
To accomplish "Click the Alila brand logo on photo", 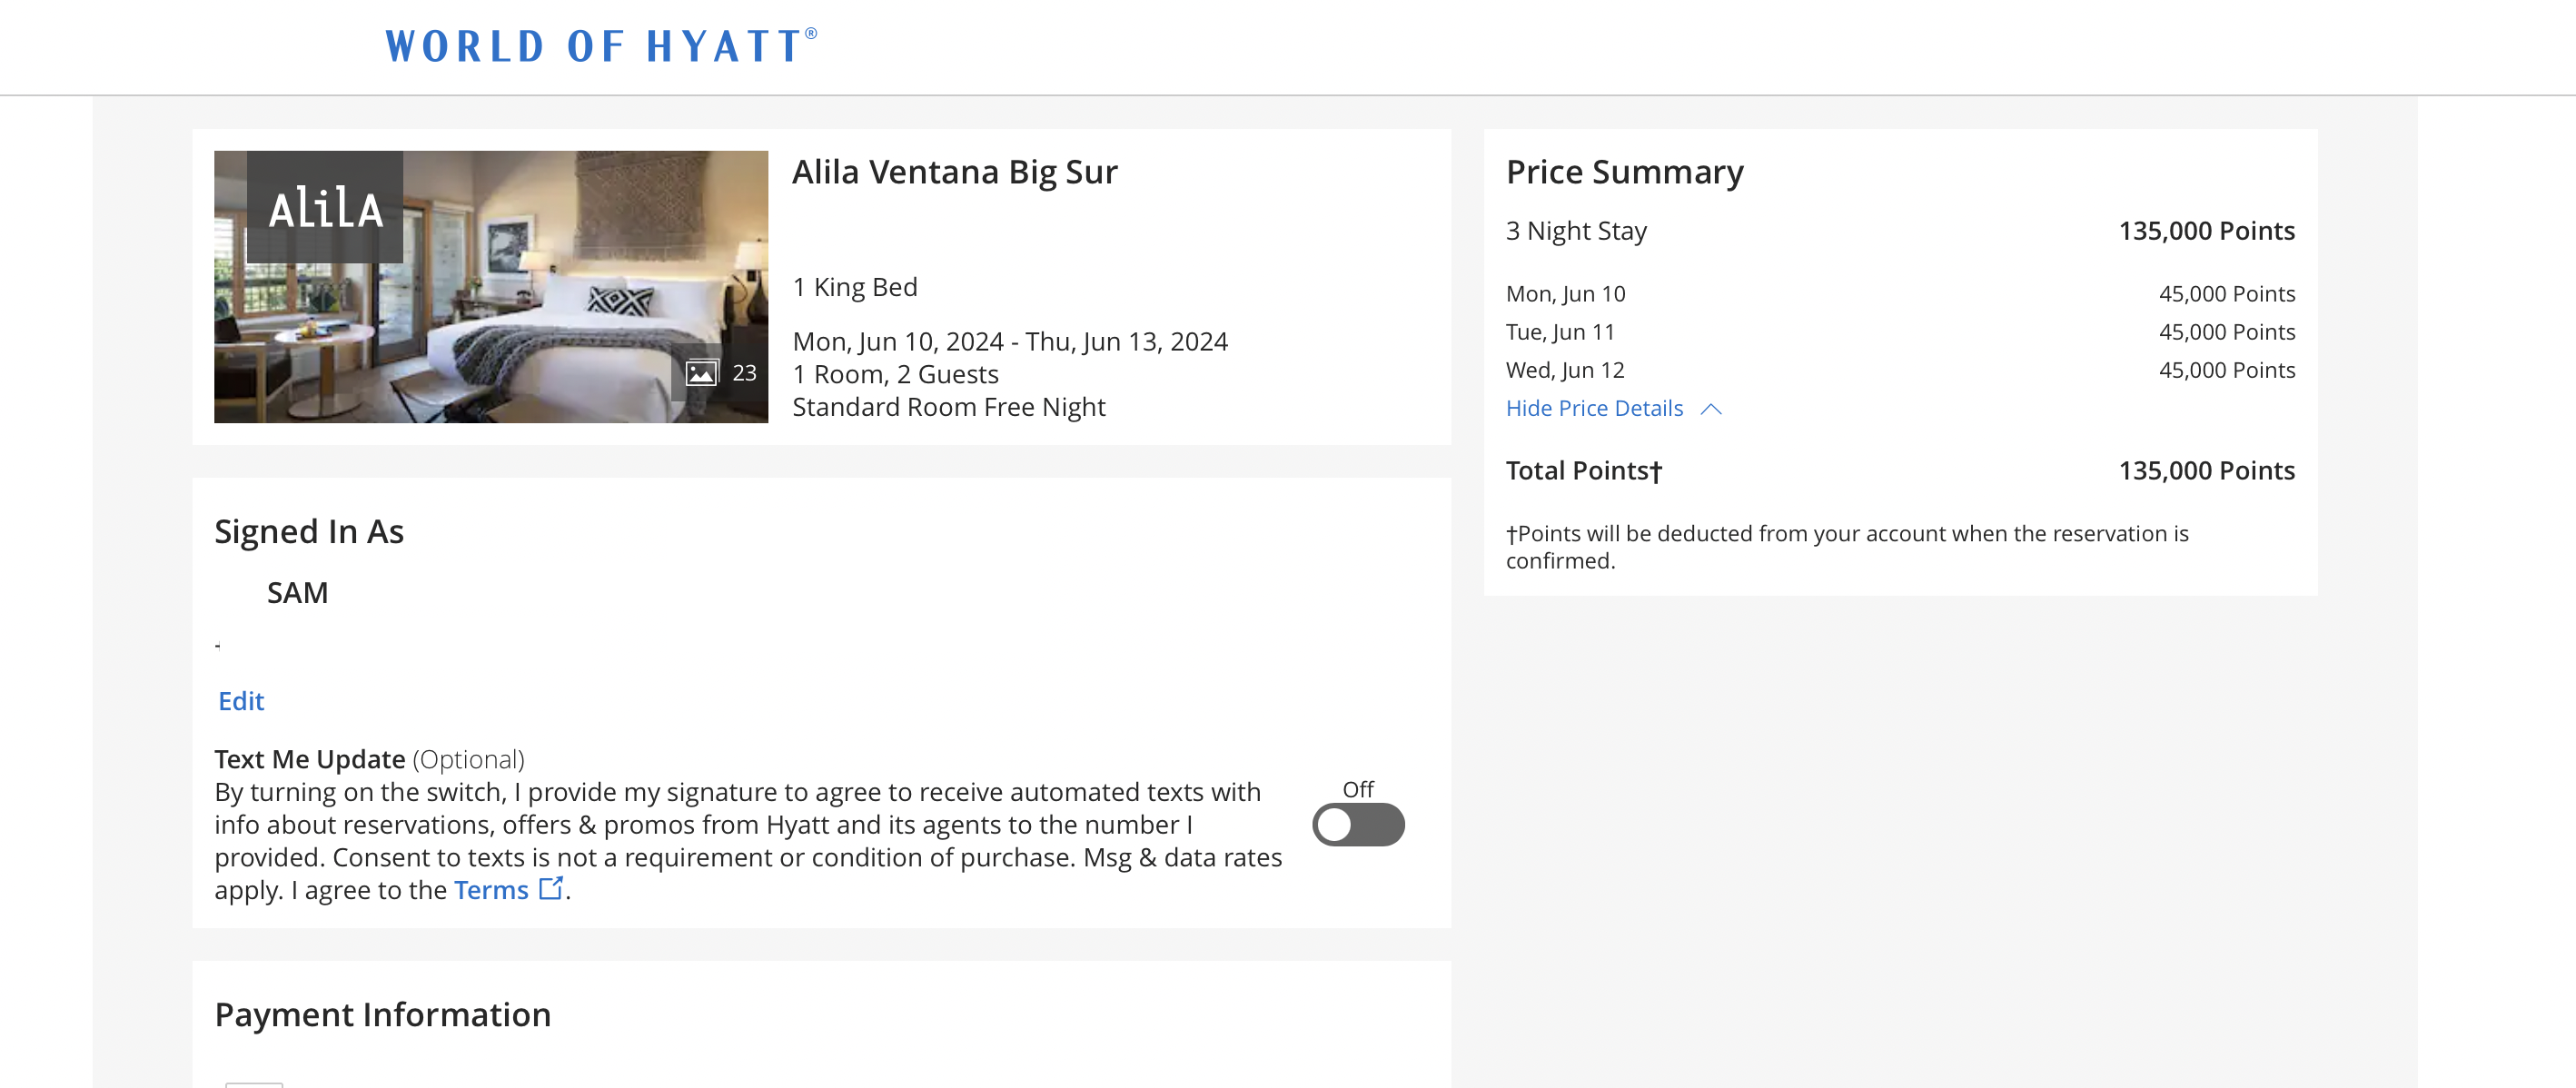I will coord(325,208).
